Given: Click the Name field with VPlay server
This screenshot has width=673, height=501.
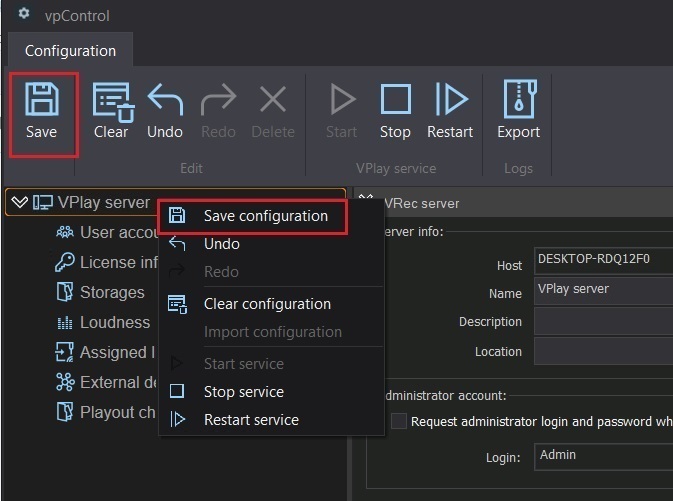Looking at the screenshot, I should pos(603,290).
